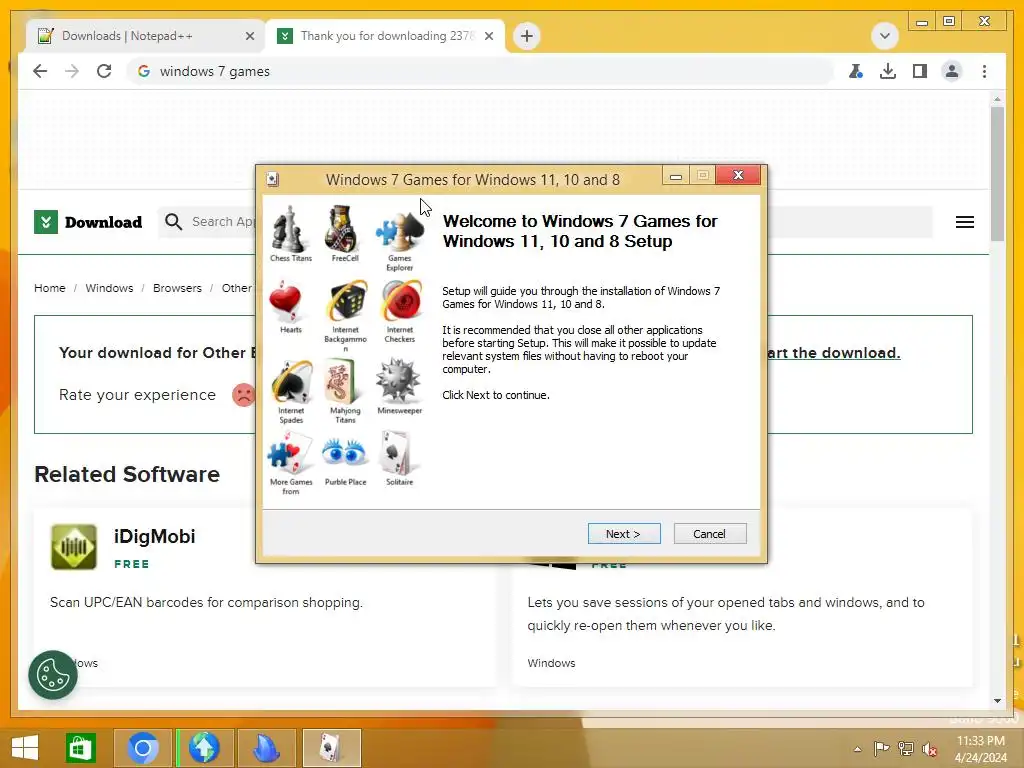This screenshot has height=768, width=1024.
Task: Click the page scrollbar down arrow
Action: point(997,701)
